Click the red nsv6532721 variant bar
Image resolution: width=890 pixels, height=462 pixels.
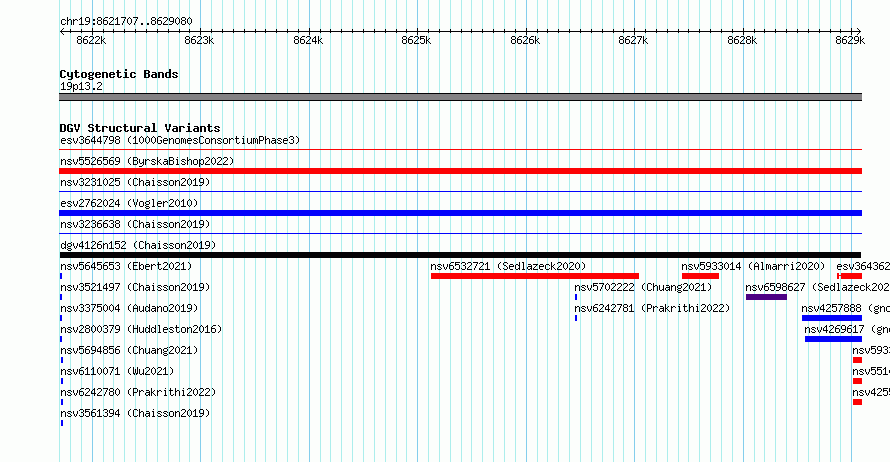coord(535,276)
